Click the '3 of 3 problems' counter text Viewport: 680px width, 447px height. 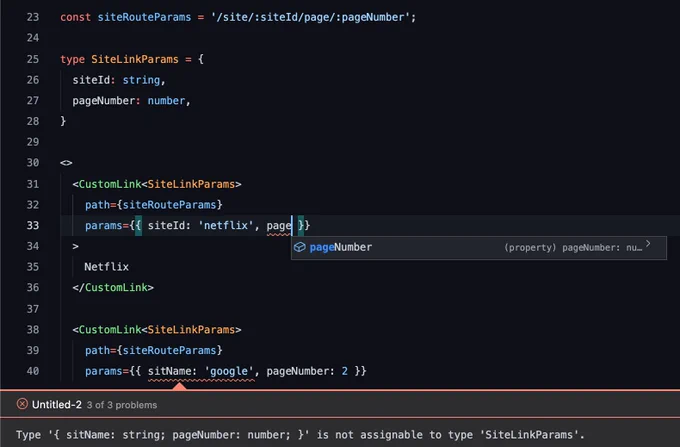pos(122,405)
